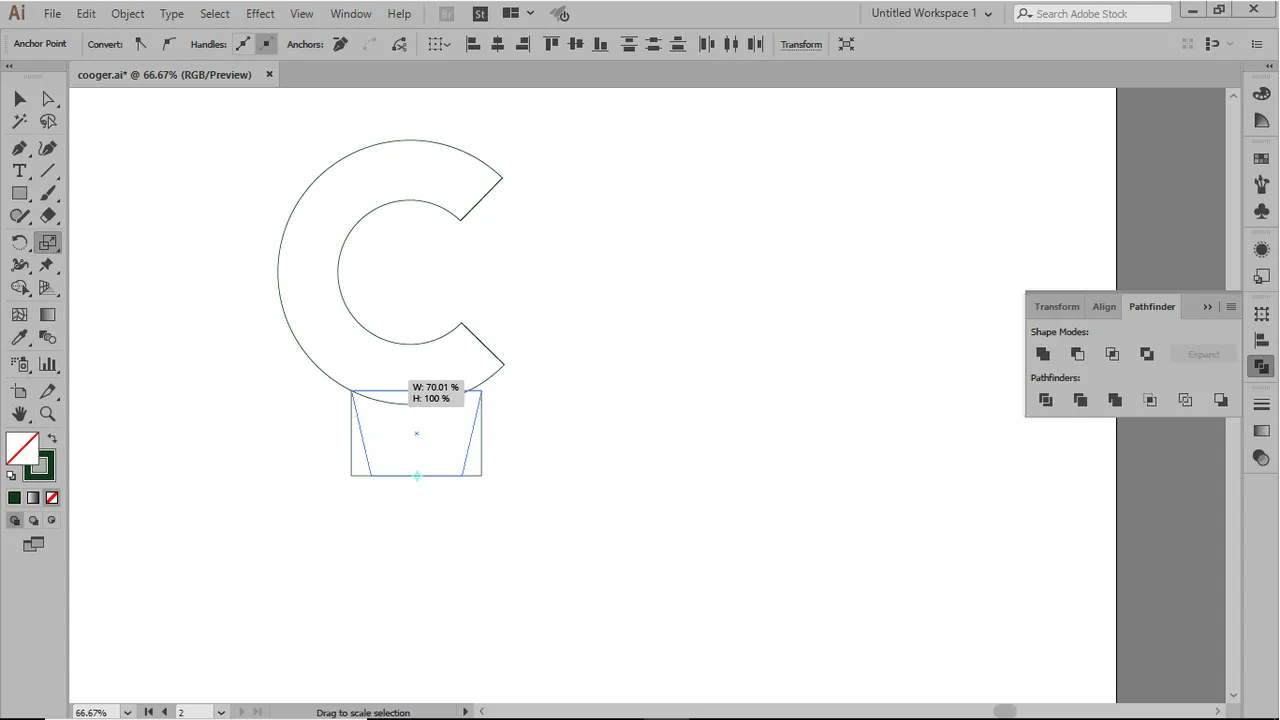
Task: Apply Minus Front shape mode
Action: (1077, 354)
